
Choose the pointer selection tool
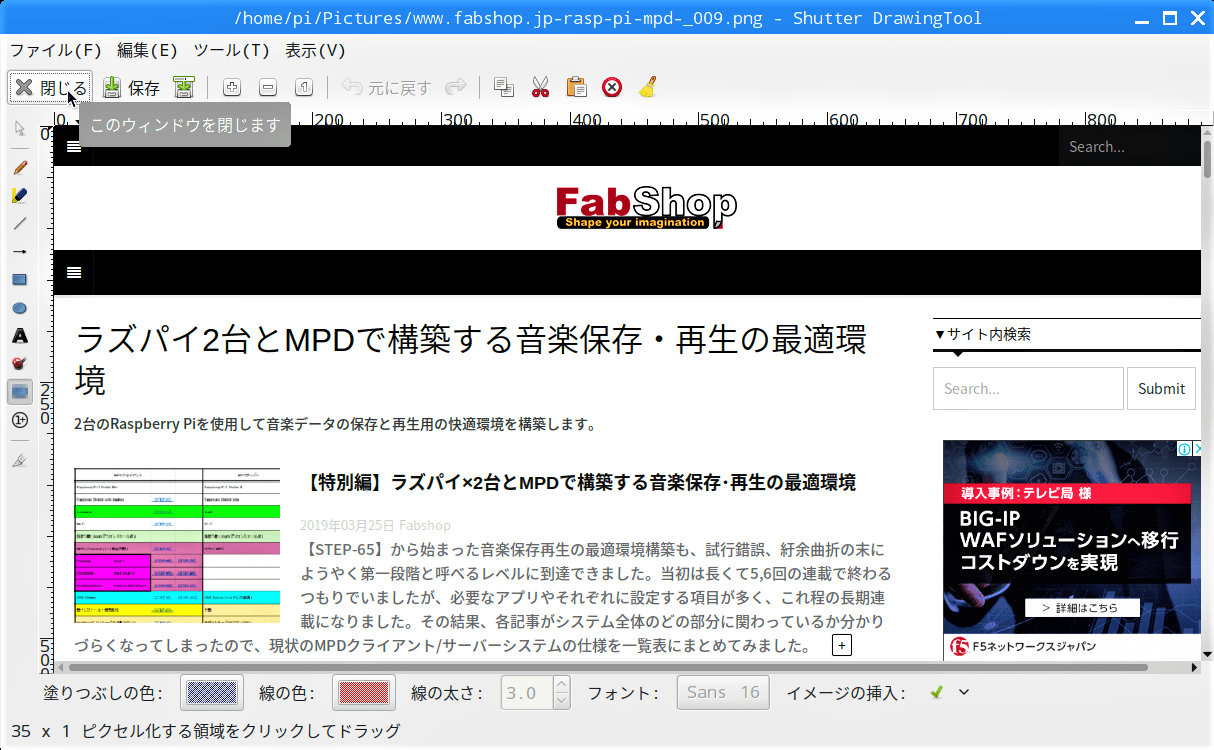(x=20, y=128)
